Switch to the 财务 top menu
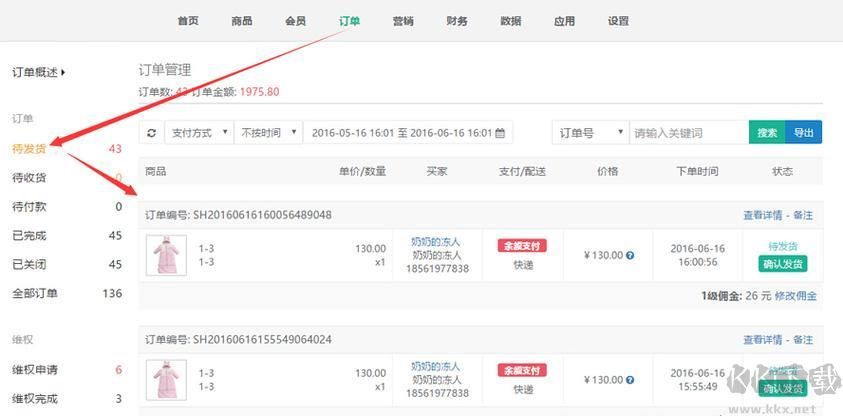 (x=457, y=21)
